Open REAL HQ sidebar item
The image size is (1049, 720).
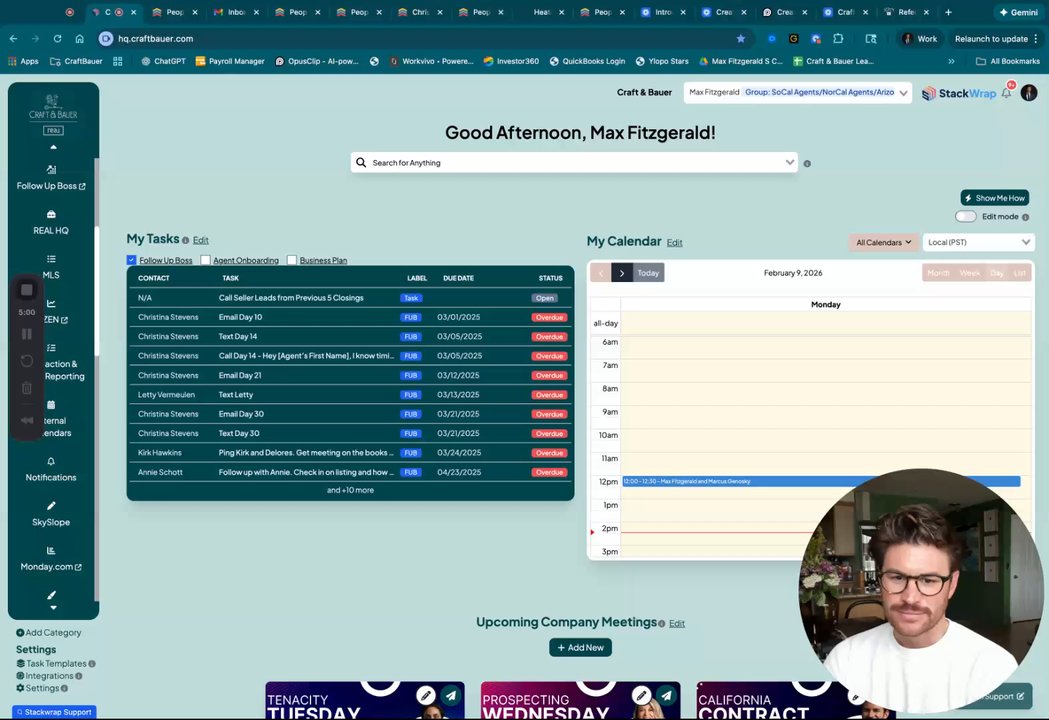(51, 223)
